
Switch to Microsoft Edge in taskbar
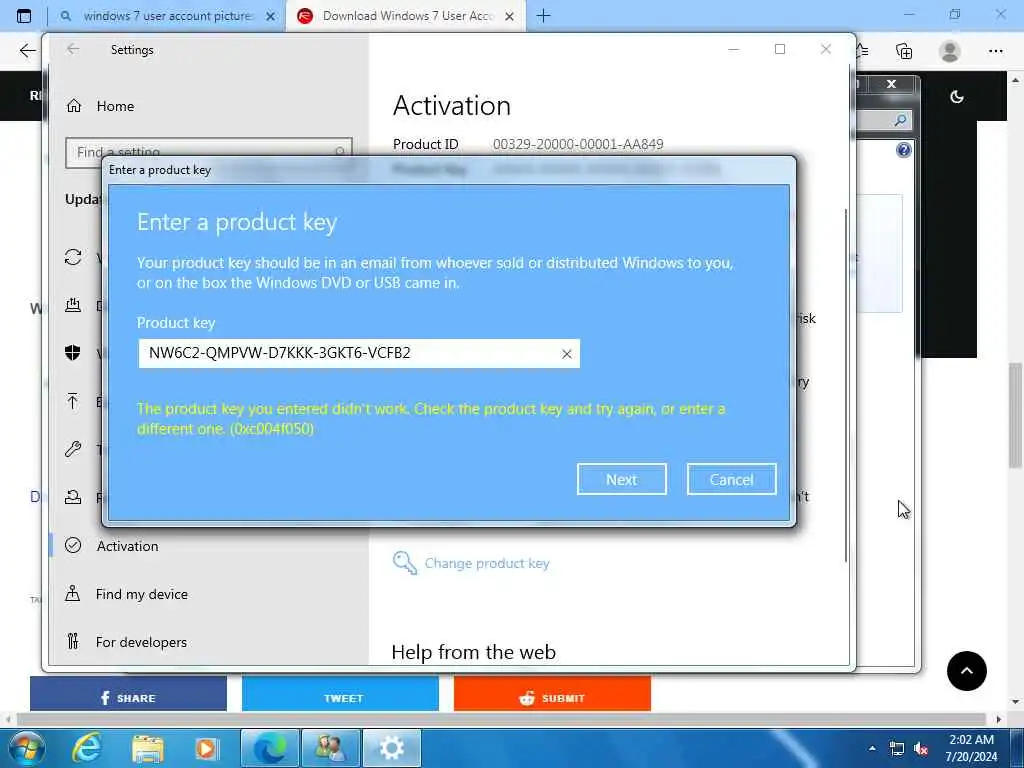[270, 748]
